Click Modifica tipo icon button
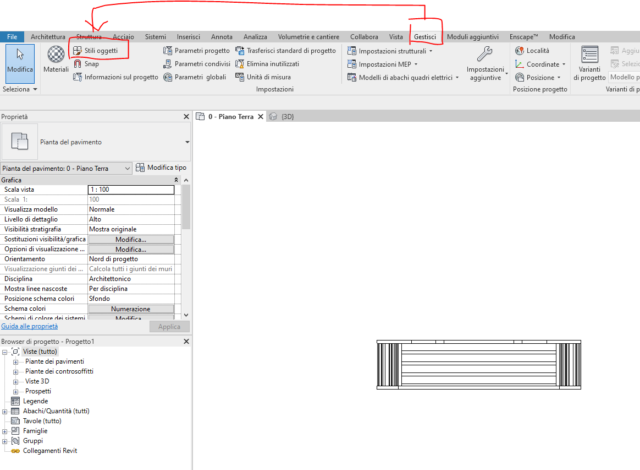The width and height of the screenshot is (640, 470). tap(161, 168)
